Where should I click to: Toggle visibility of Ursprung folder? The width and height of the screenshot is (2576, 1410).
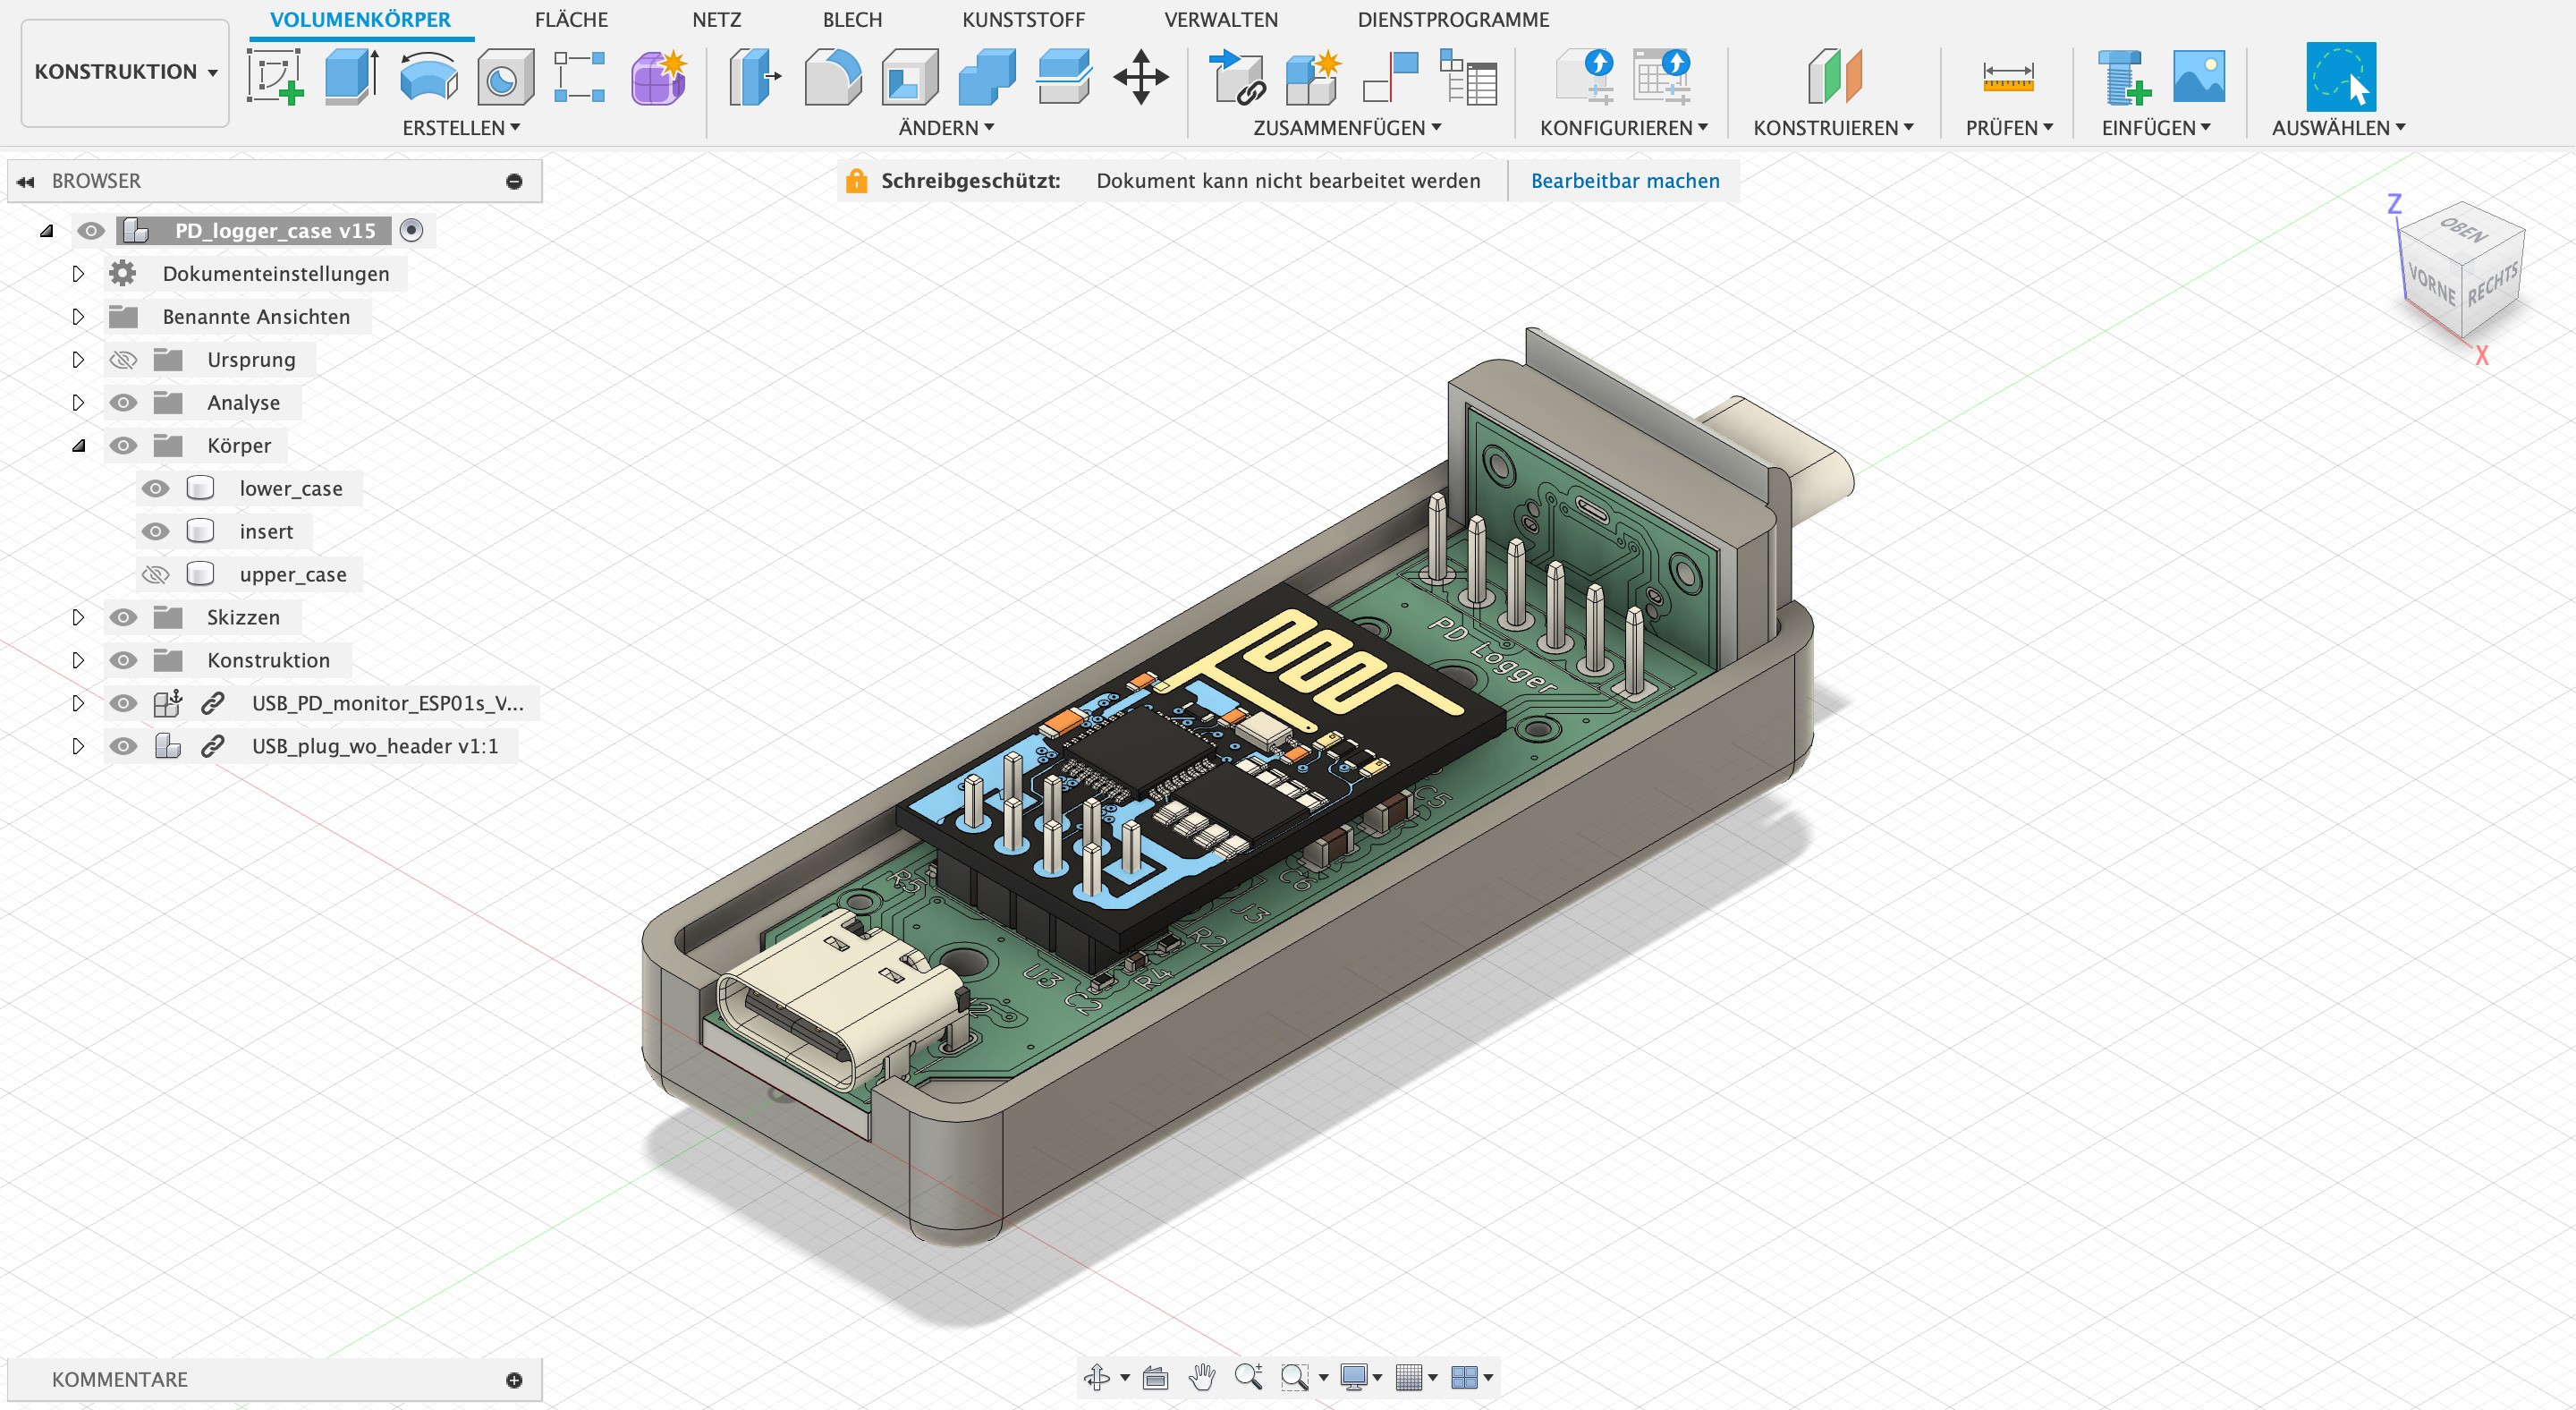point(123,359)
